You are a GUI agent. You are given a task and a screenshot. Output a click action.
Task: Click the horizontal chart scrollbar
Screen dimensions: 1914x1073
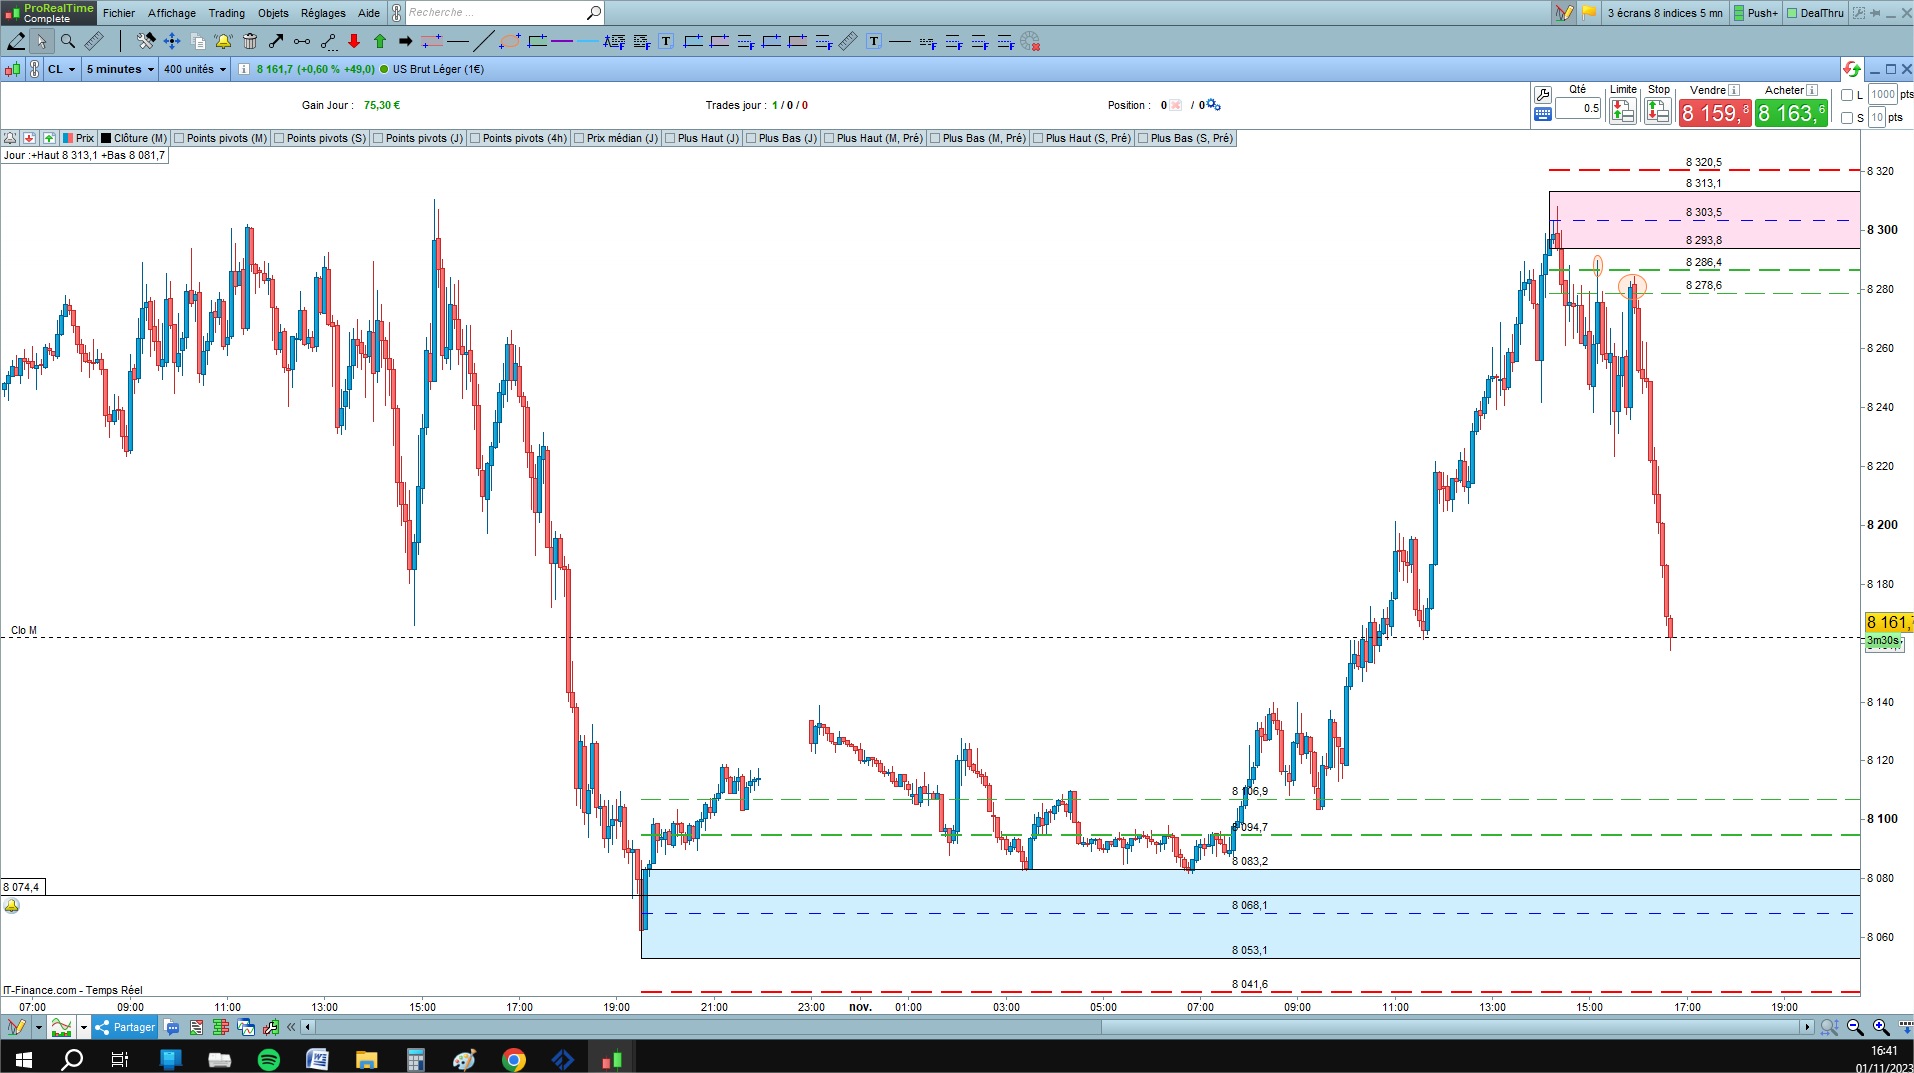tap(1060, 1027)
